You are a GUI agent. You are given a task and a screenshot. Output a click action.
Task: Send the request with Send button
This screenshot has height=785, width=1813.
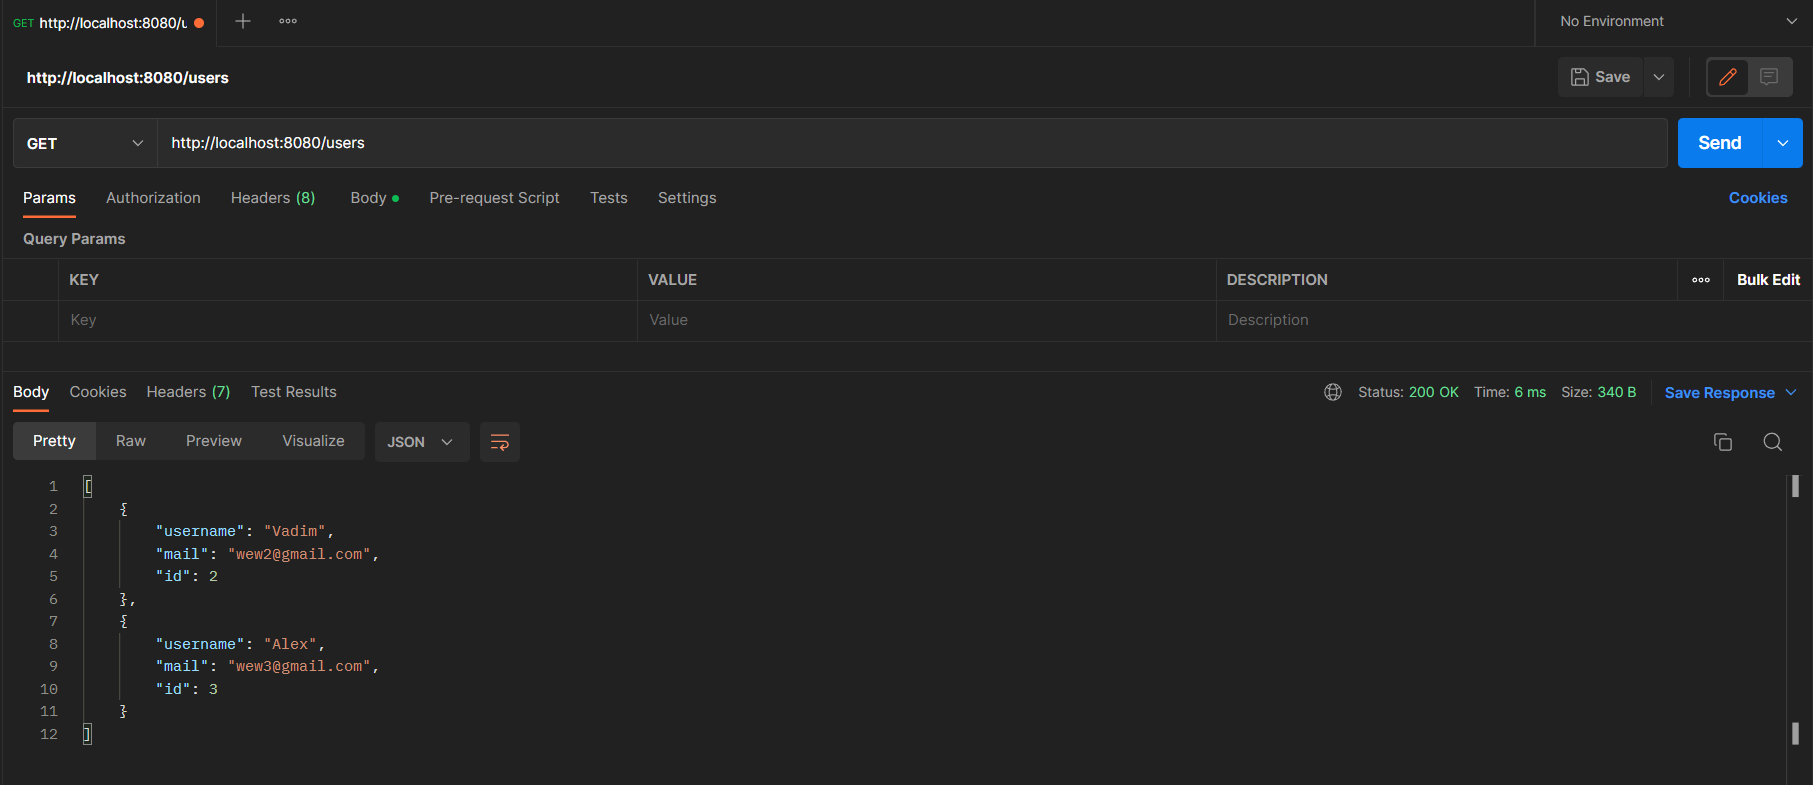coord(1719,143)
